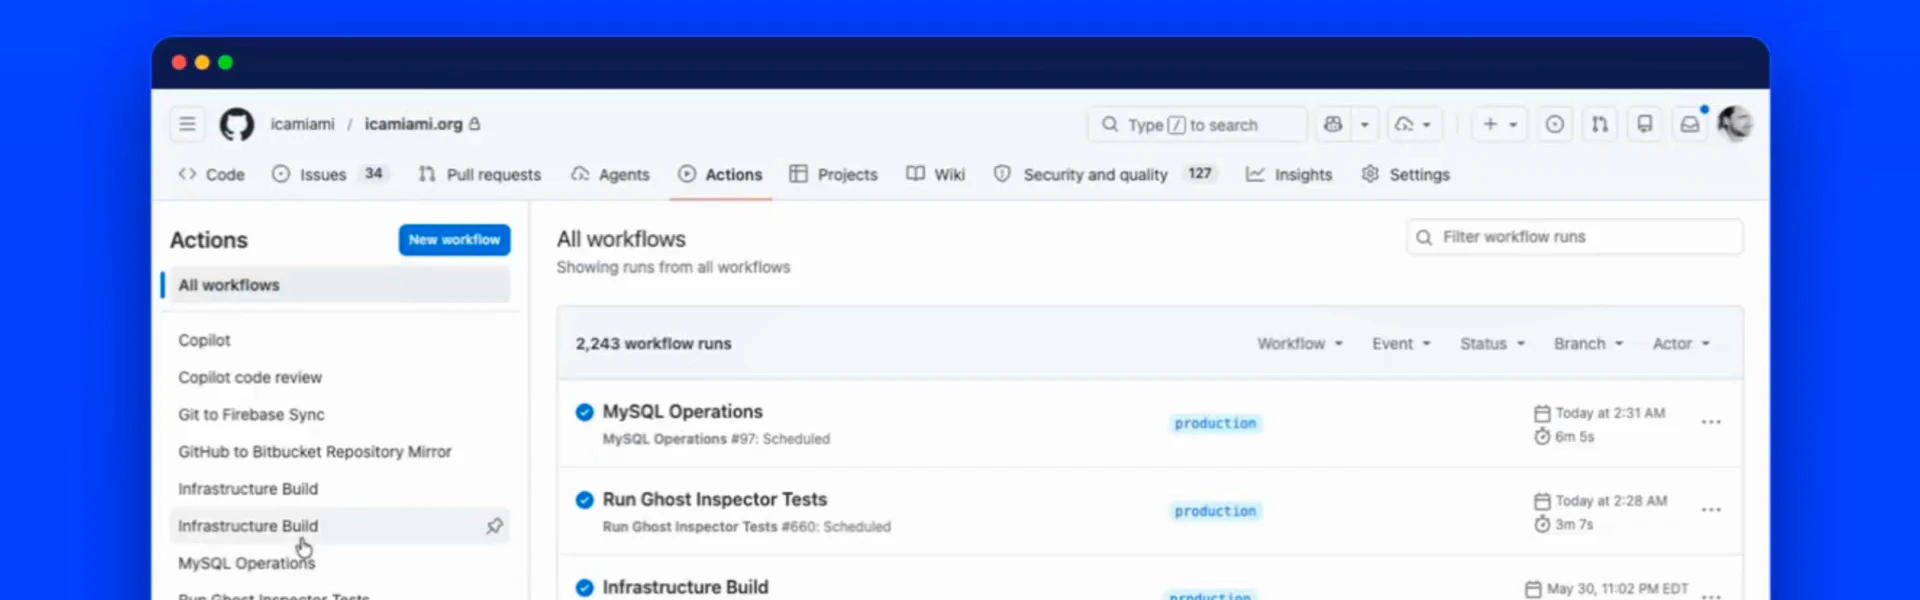Image resolution: width=1920 pixels, height=600 pixels.
Task: Focus the Filter workflow runs field
Action: [1574, 237]
